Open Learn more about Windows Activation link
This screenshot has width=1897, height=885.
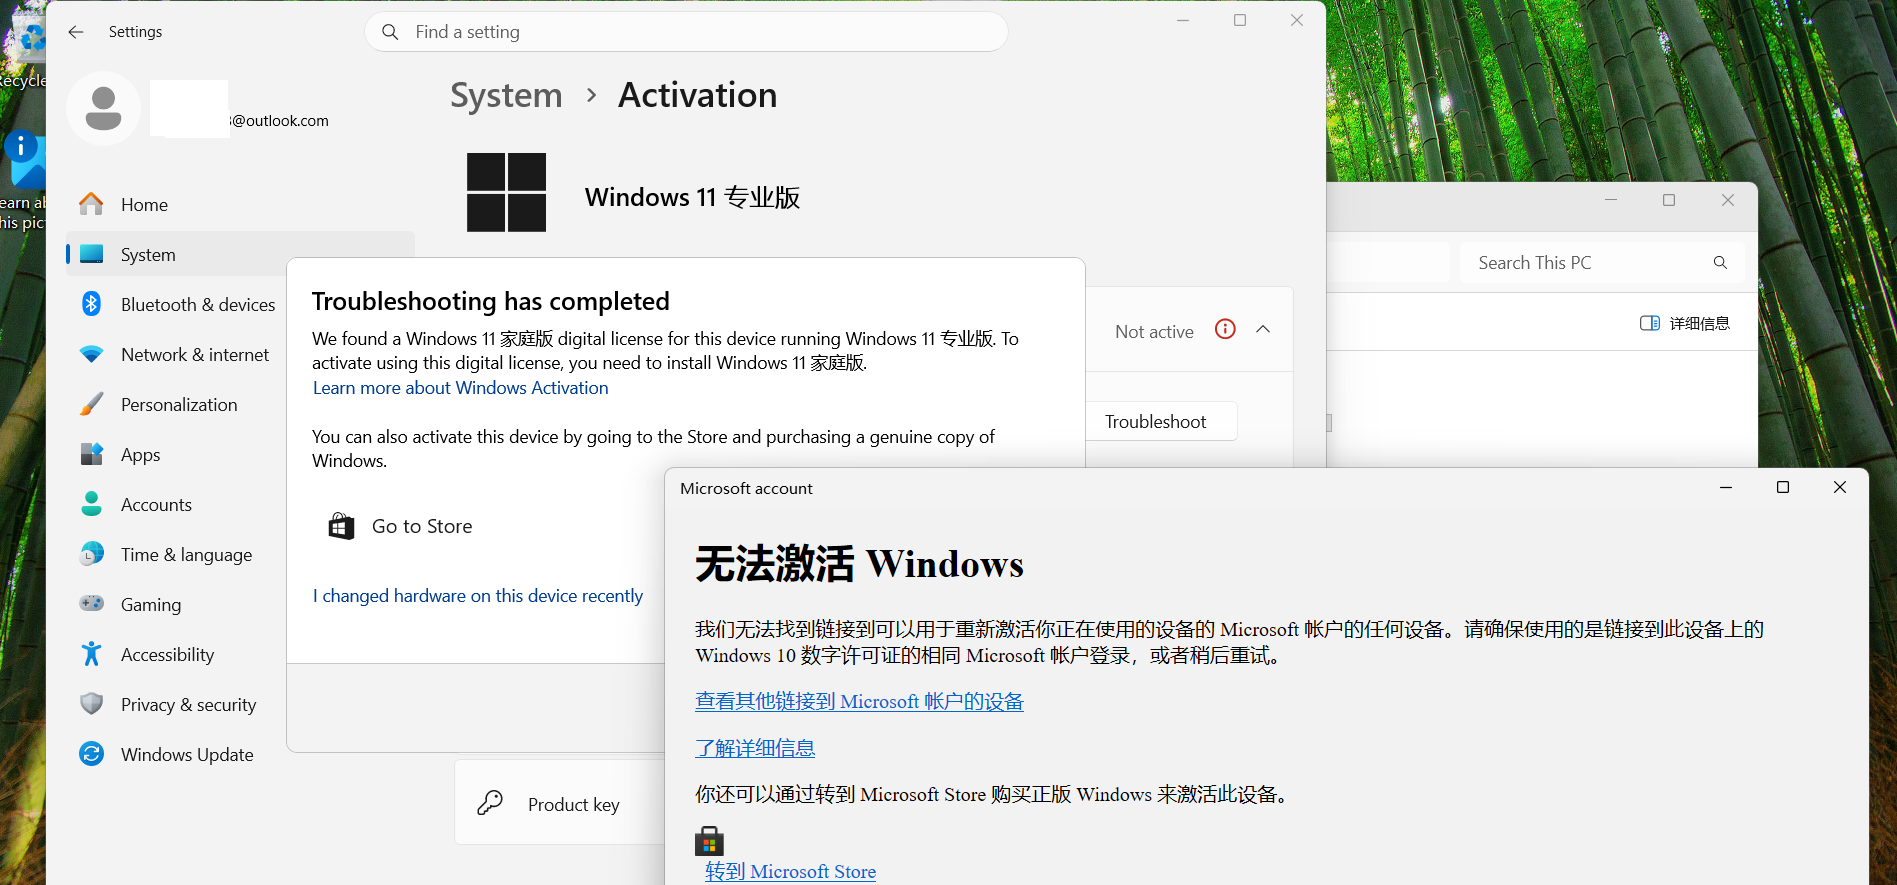coord(460,388)
